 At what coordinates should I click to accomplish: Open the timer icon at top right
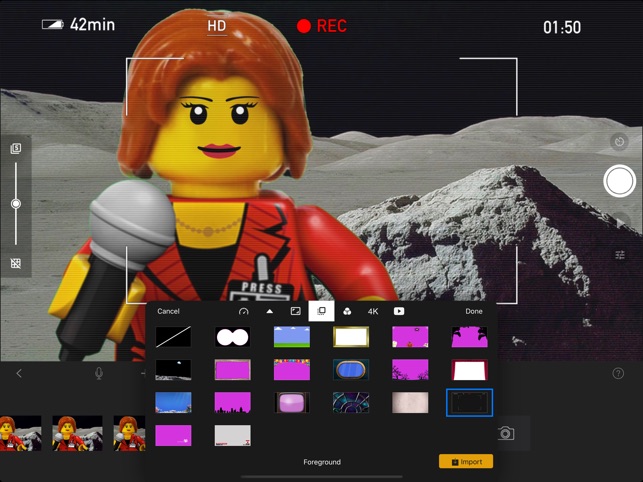tap(619, 142)
